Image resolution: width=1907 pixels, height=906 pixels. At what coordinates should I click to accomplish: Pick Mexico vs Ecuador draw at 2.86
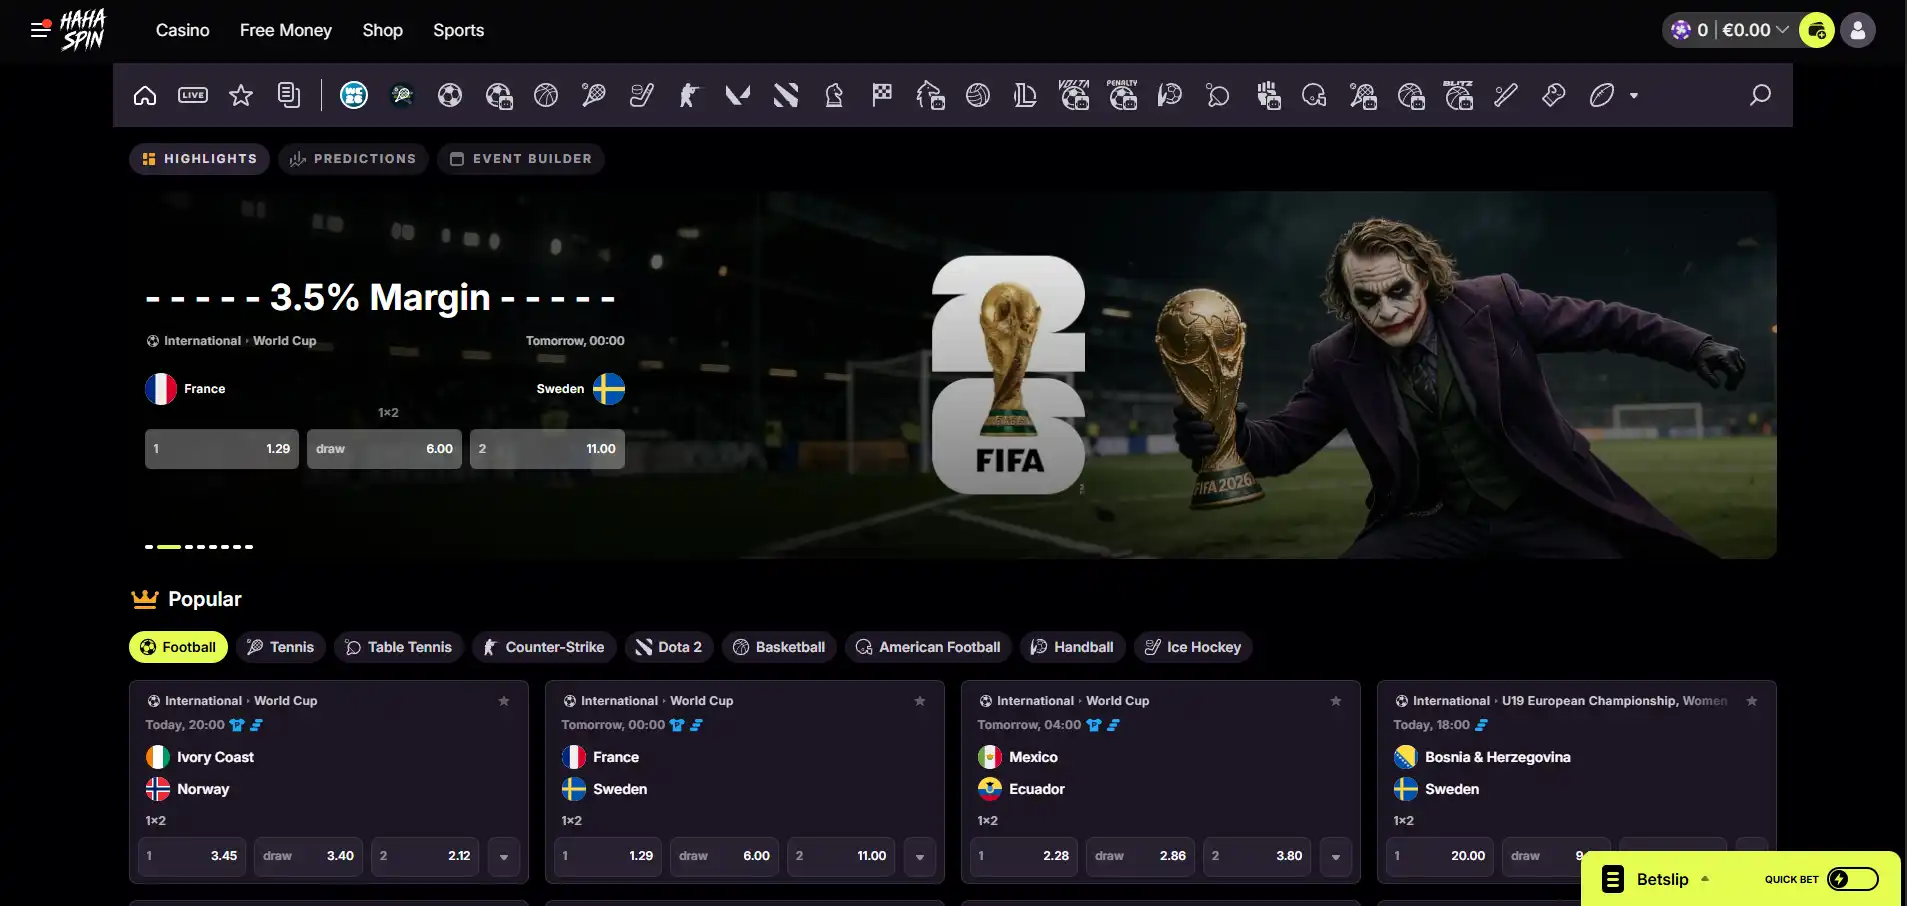pos(1140,857)
